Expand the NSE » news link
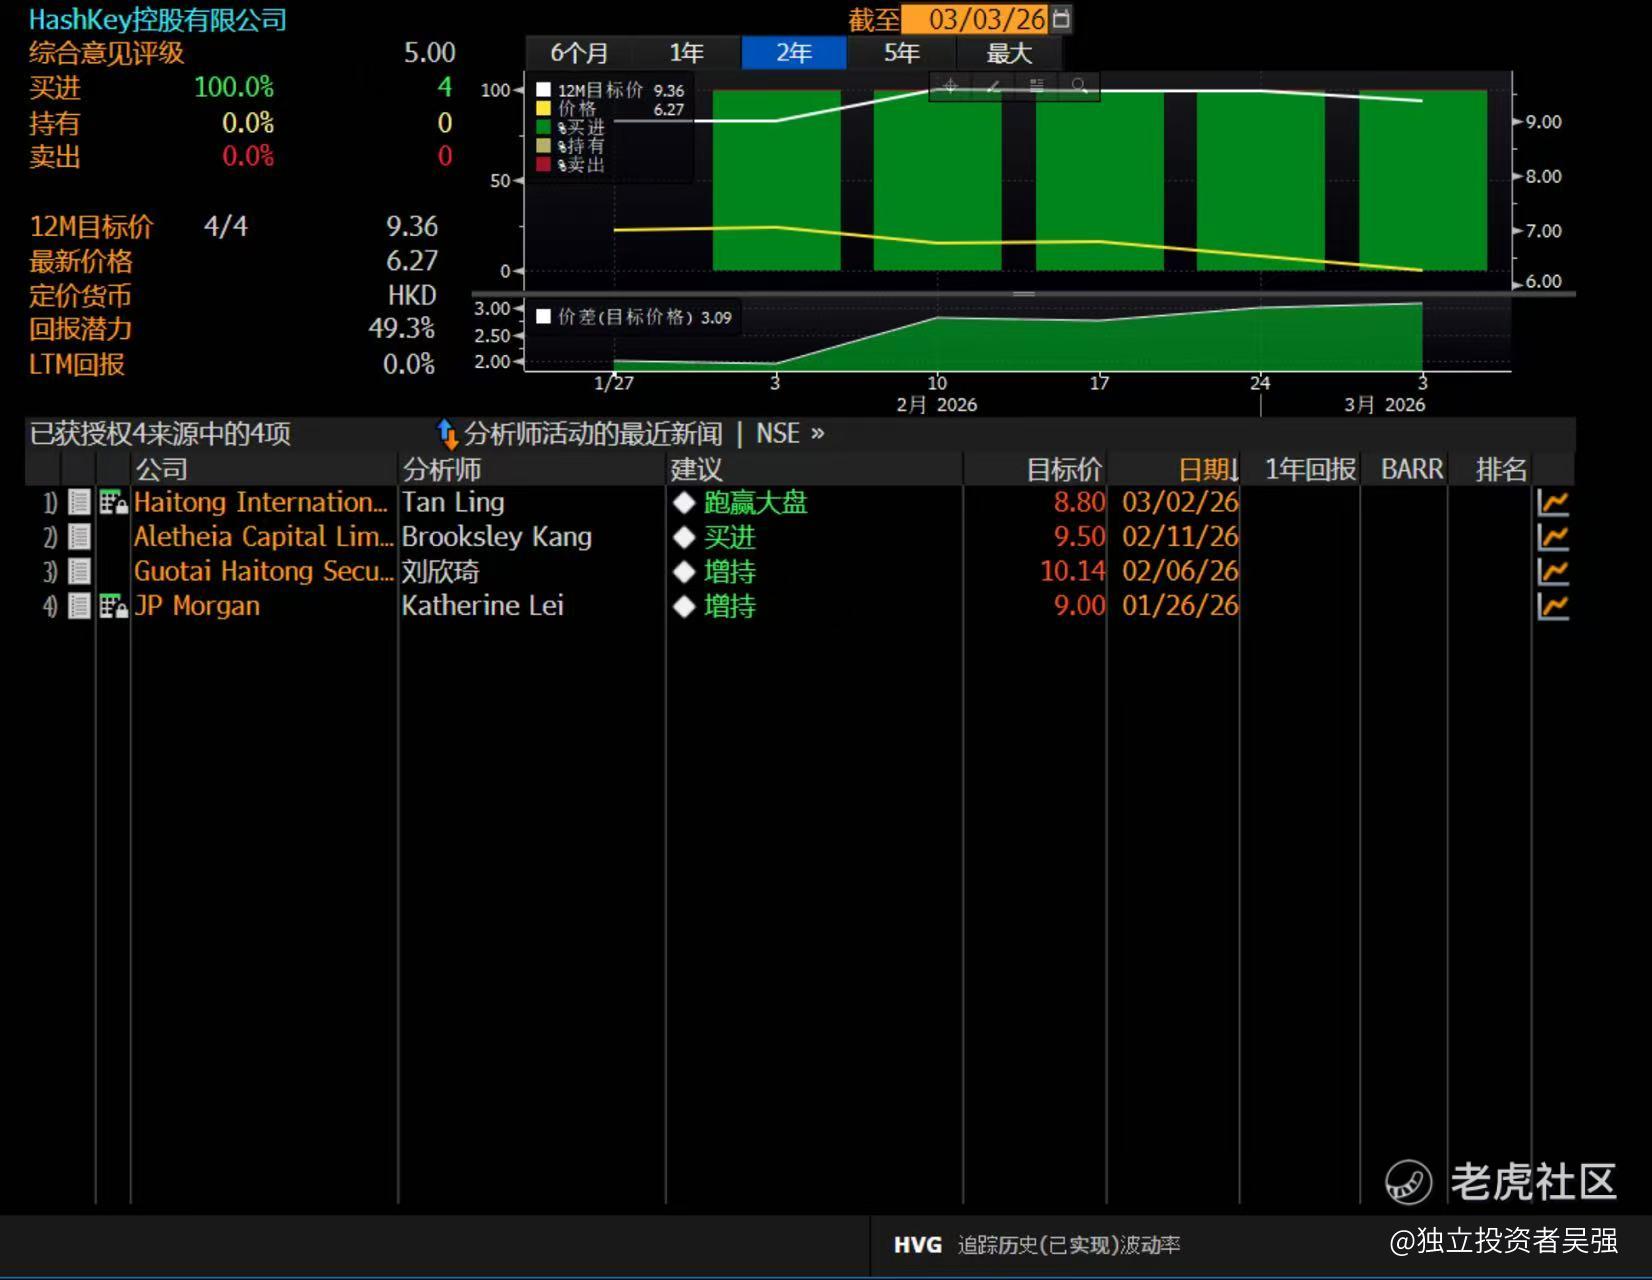The image size is (1652, 1280). click(789, 434)
